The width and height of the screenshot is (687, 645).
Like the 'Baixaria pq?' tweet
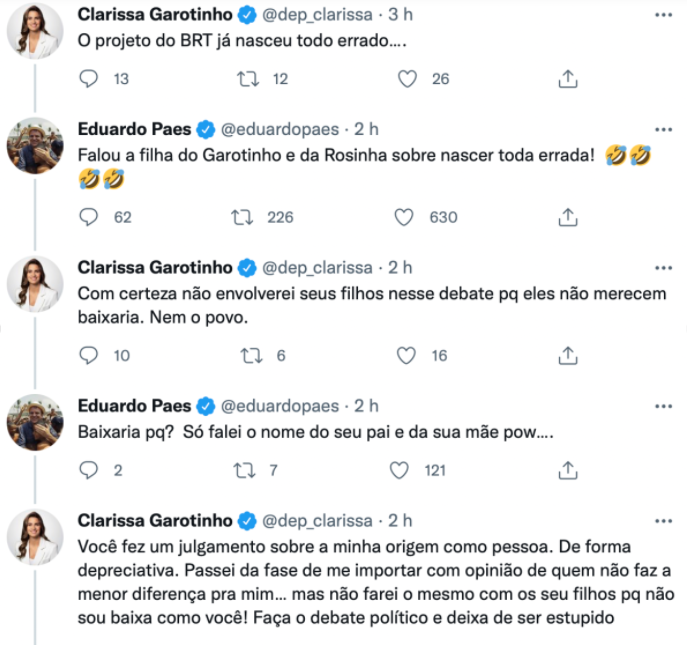click(x=399, y=470)
